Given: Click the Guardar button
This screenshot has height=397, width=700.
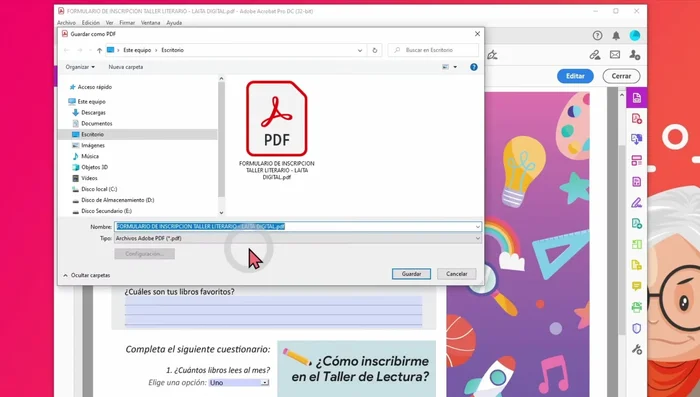Looking at the screenshot, I should point(411,274).
